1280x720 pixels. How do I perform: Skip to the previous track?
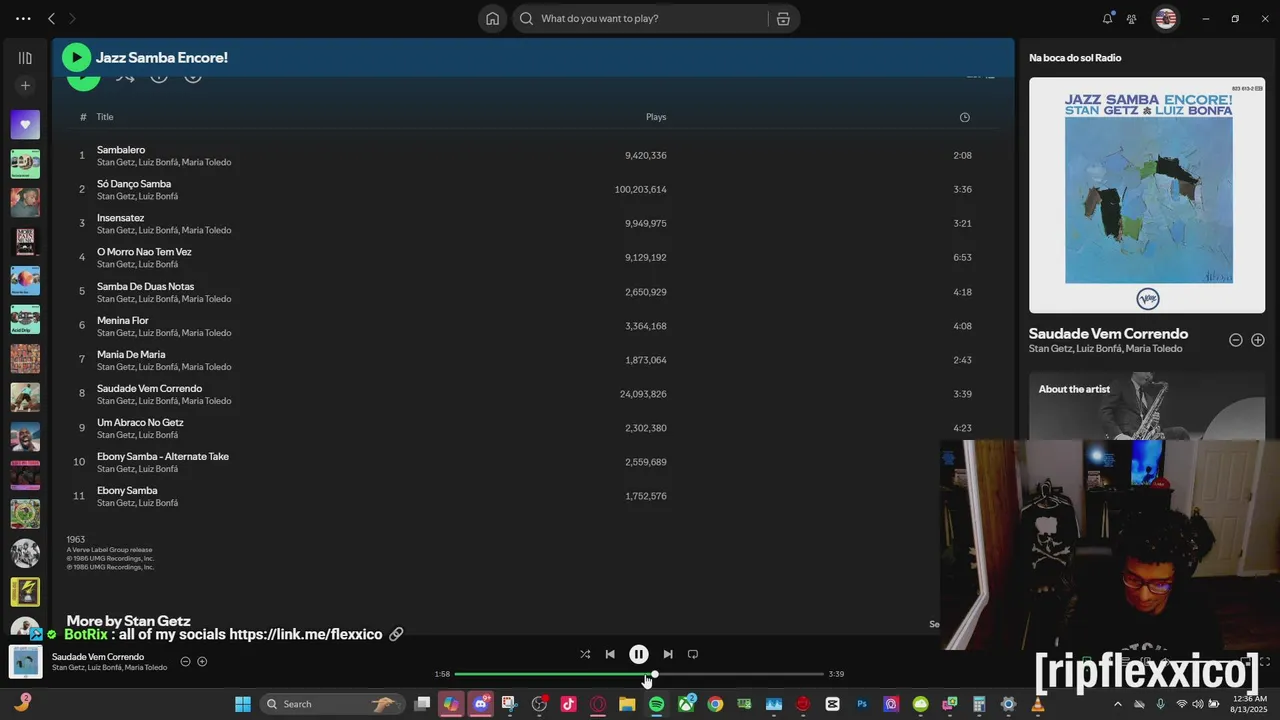click(x=610, y=654)
